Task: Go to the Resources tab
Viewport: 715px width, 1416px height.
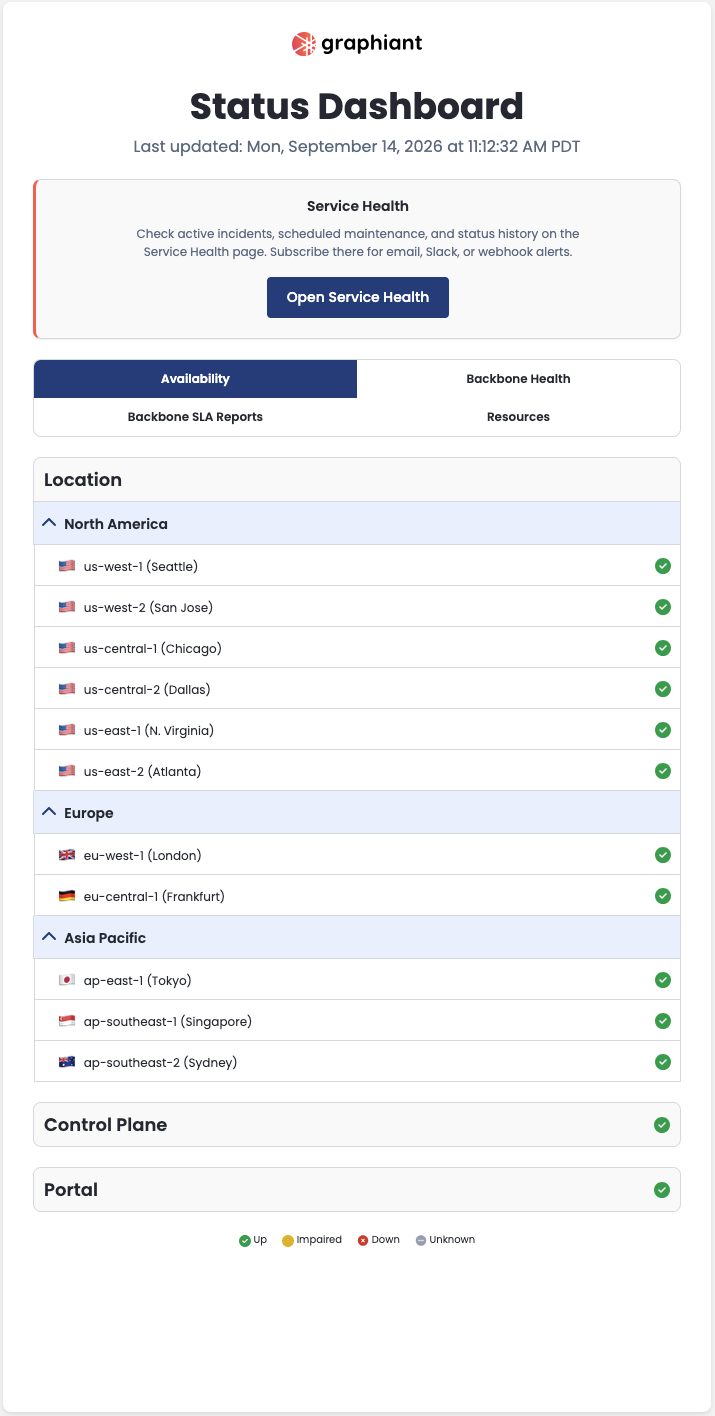Action: [x=518, y=417]
